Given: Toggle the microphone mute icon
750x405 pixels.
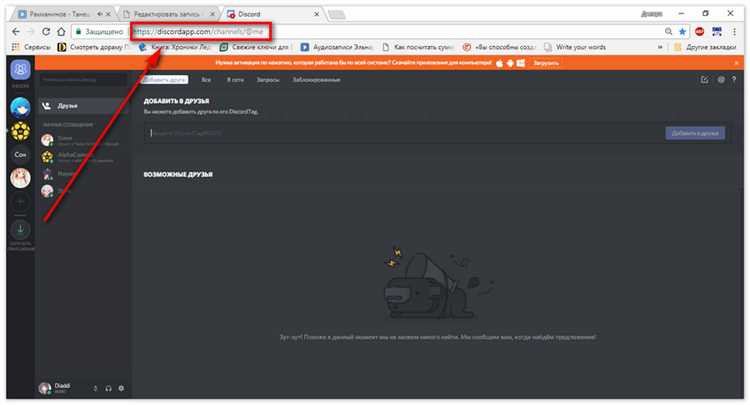Looking at the screenshot, I should coord(96,388).
